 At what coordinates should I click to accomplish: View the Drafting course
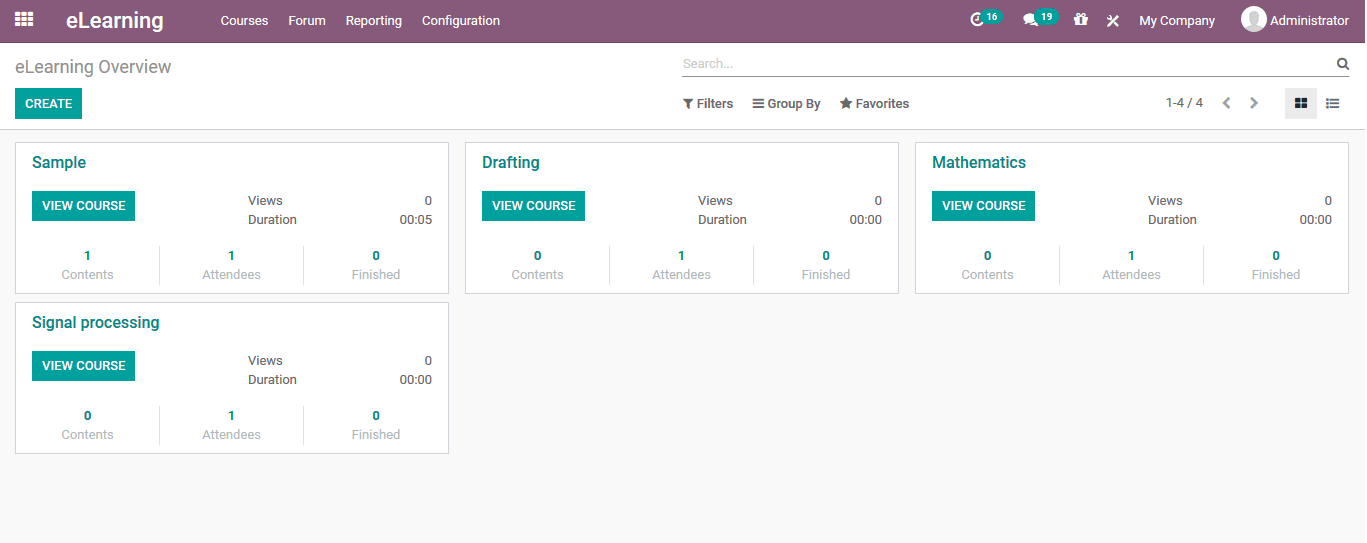coord(533,206)
